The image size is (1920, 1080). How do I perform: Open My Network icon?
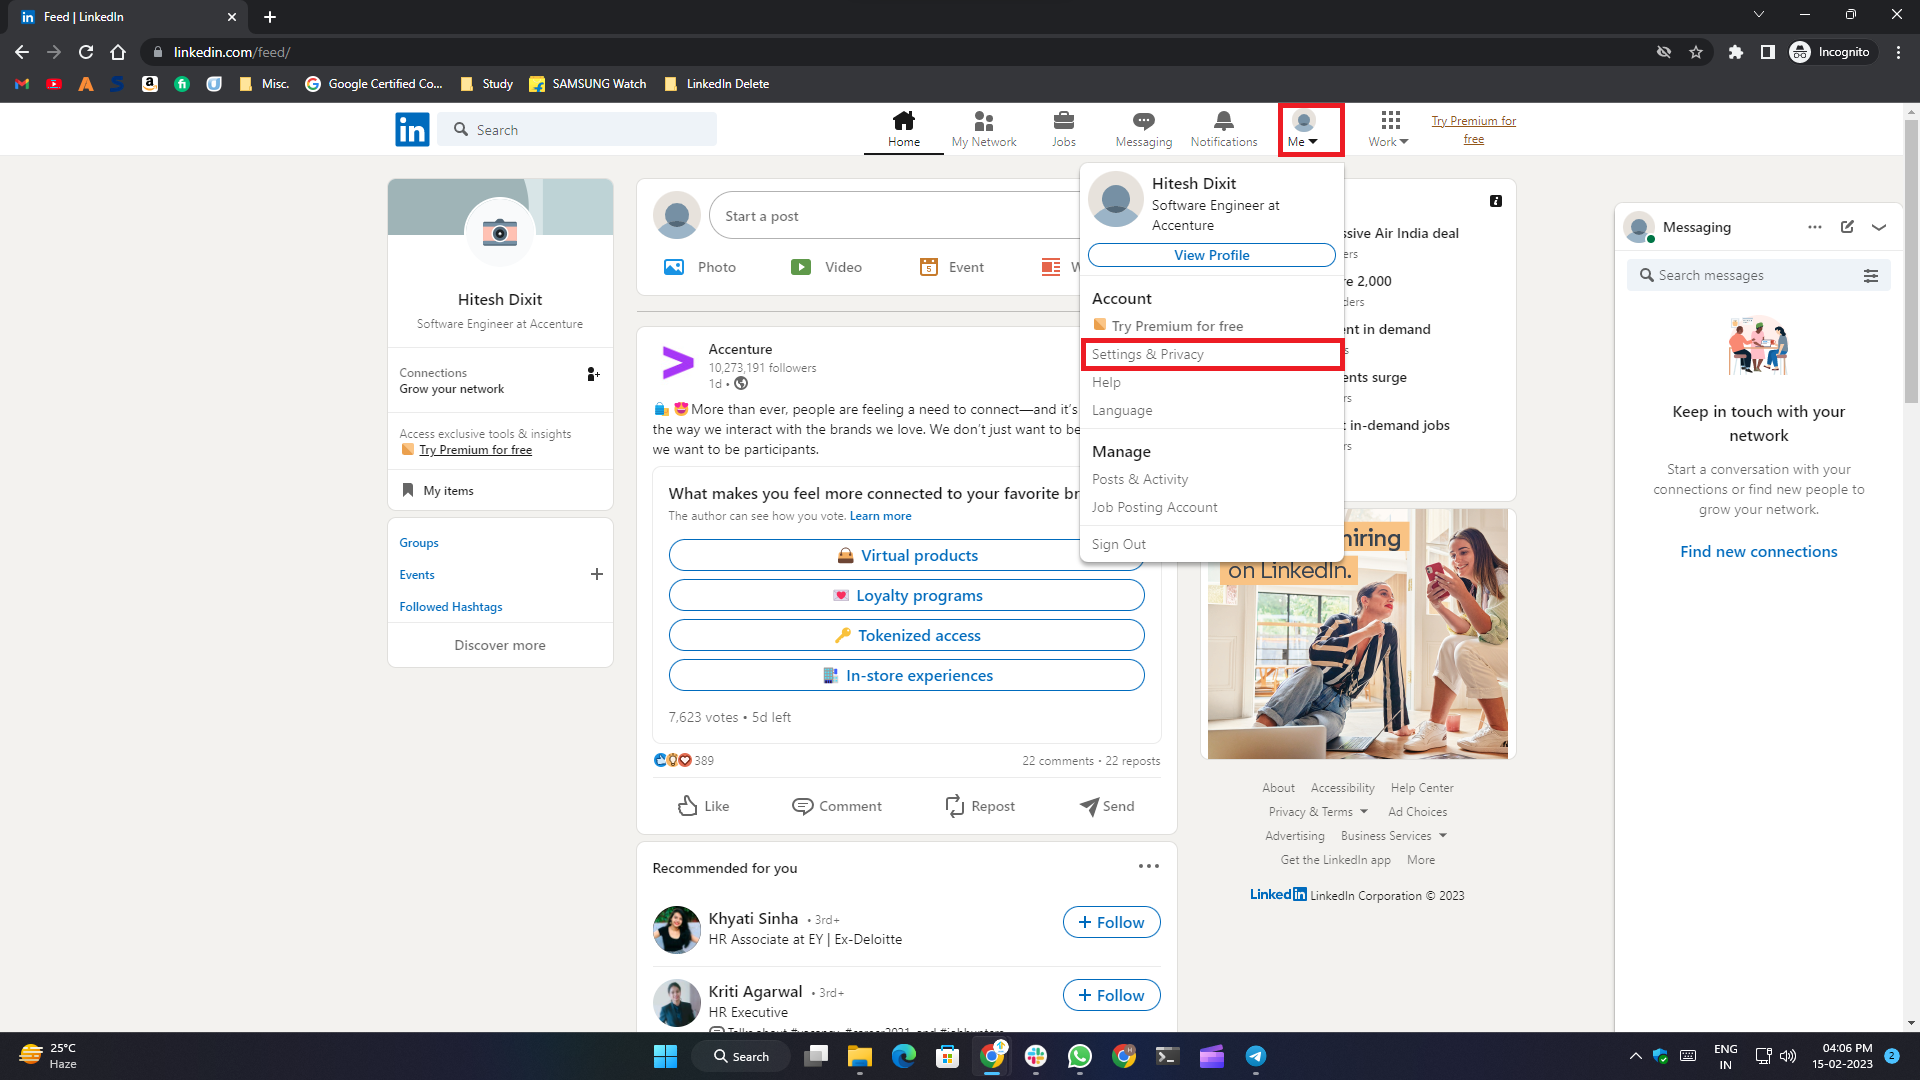click(x=984, y=129)
